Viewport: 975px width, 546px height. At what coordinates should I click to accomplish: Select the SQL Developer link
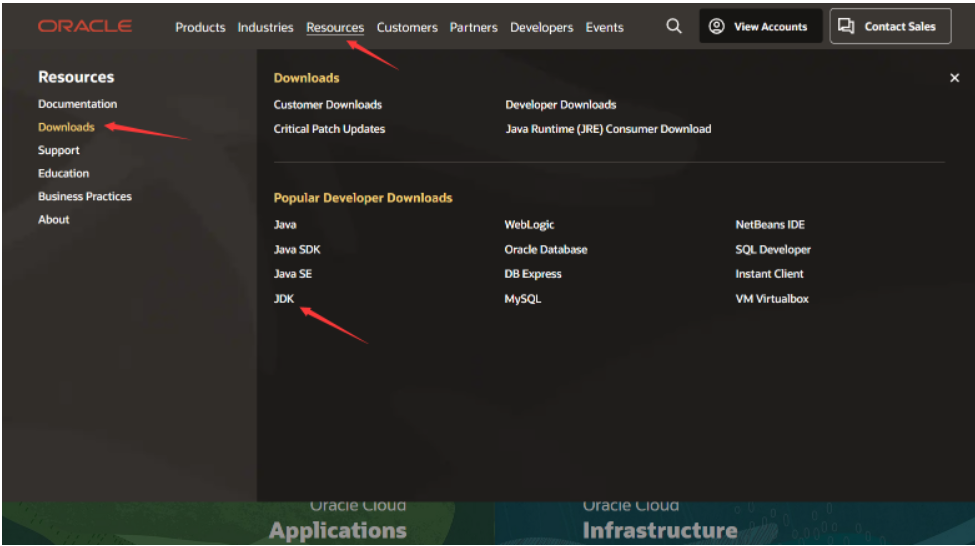[773, 250]
